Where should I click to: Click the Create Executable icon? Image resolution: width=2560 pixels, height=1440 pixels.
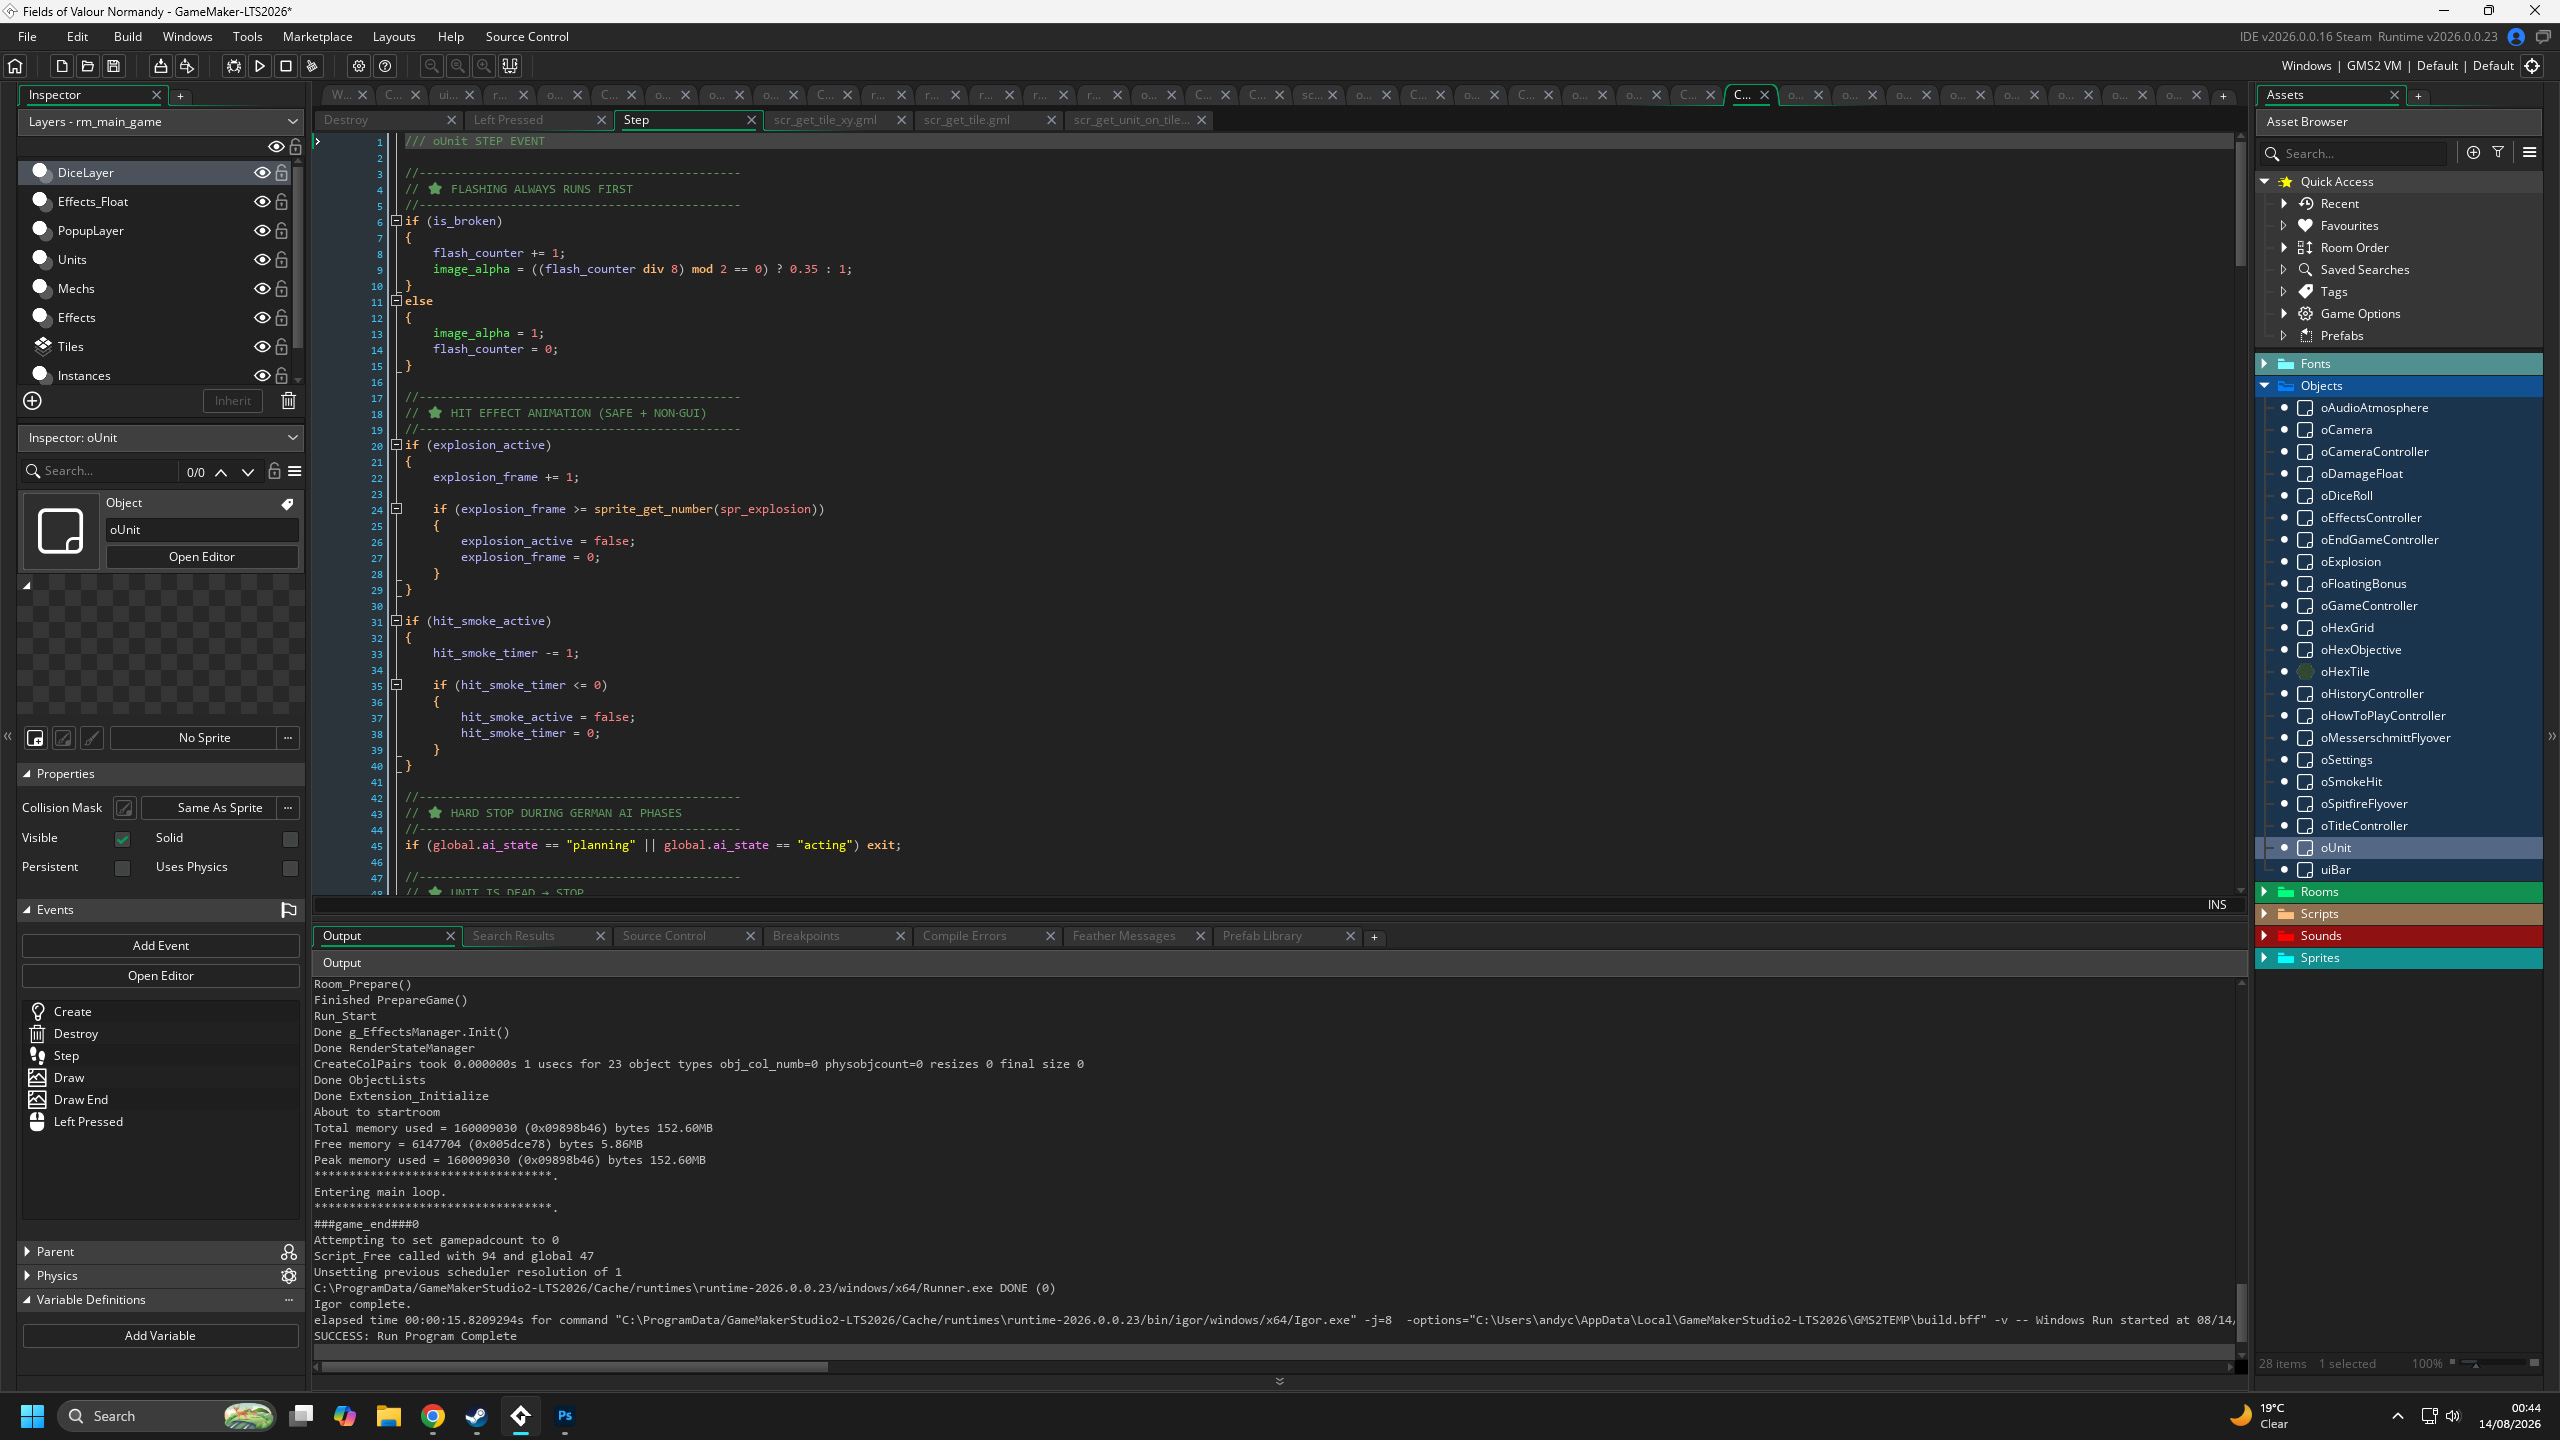160,66
